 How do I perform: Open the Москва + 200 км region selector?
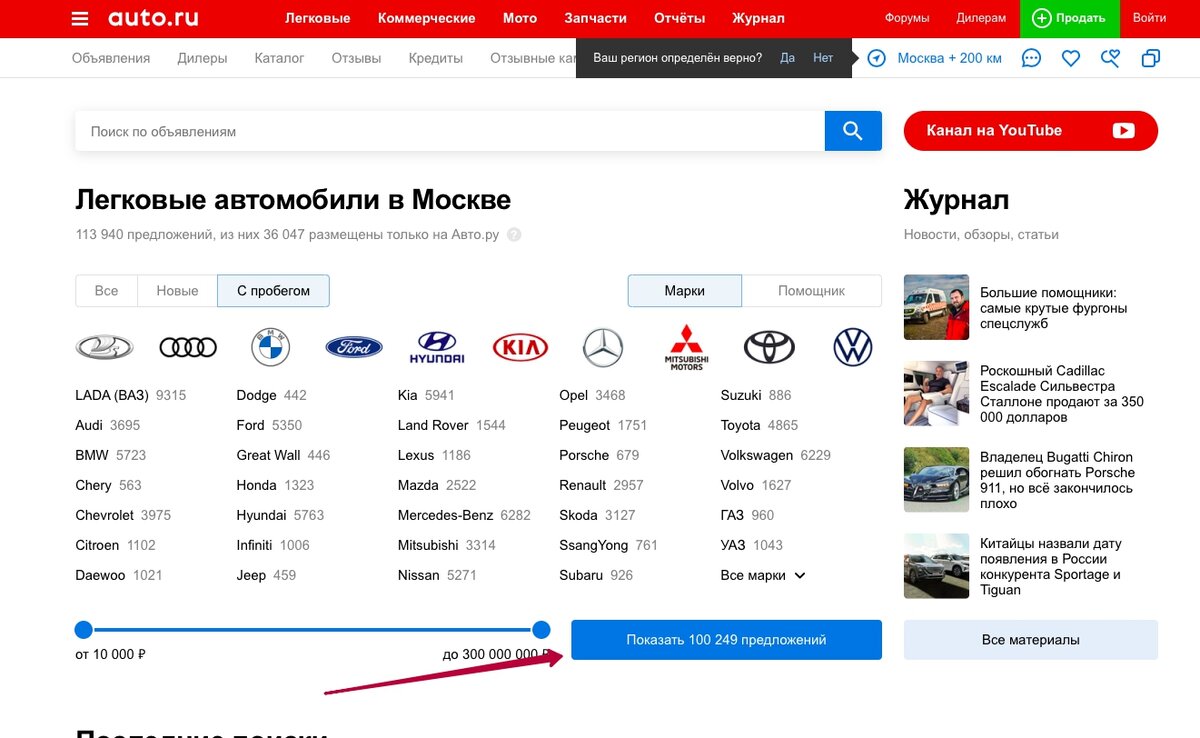(x=949, y=58)
